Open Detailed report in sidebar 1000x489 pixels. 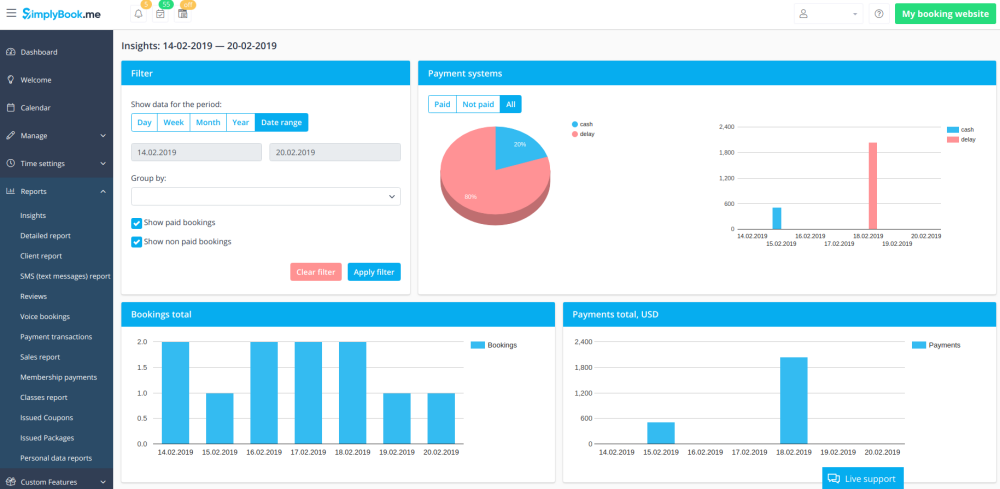coord(45,236)
